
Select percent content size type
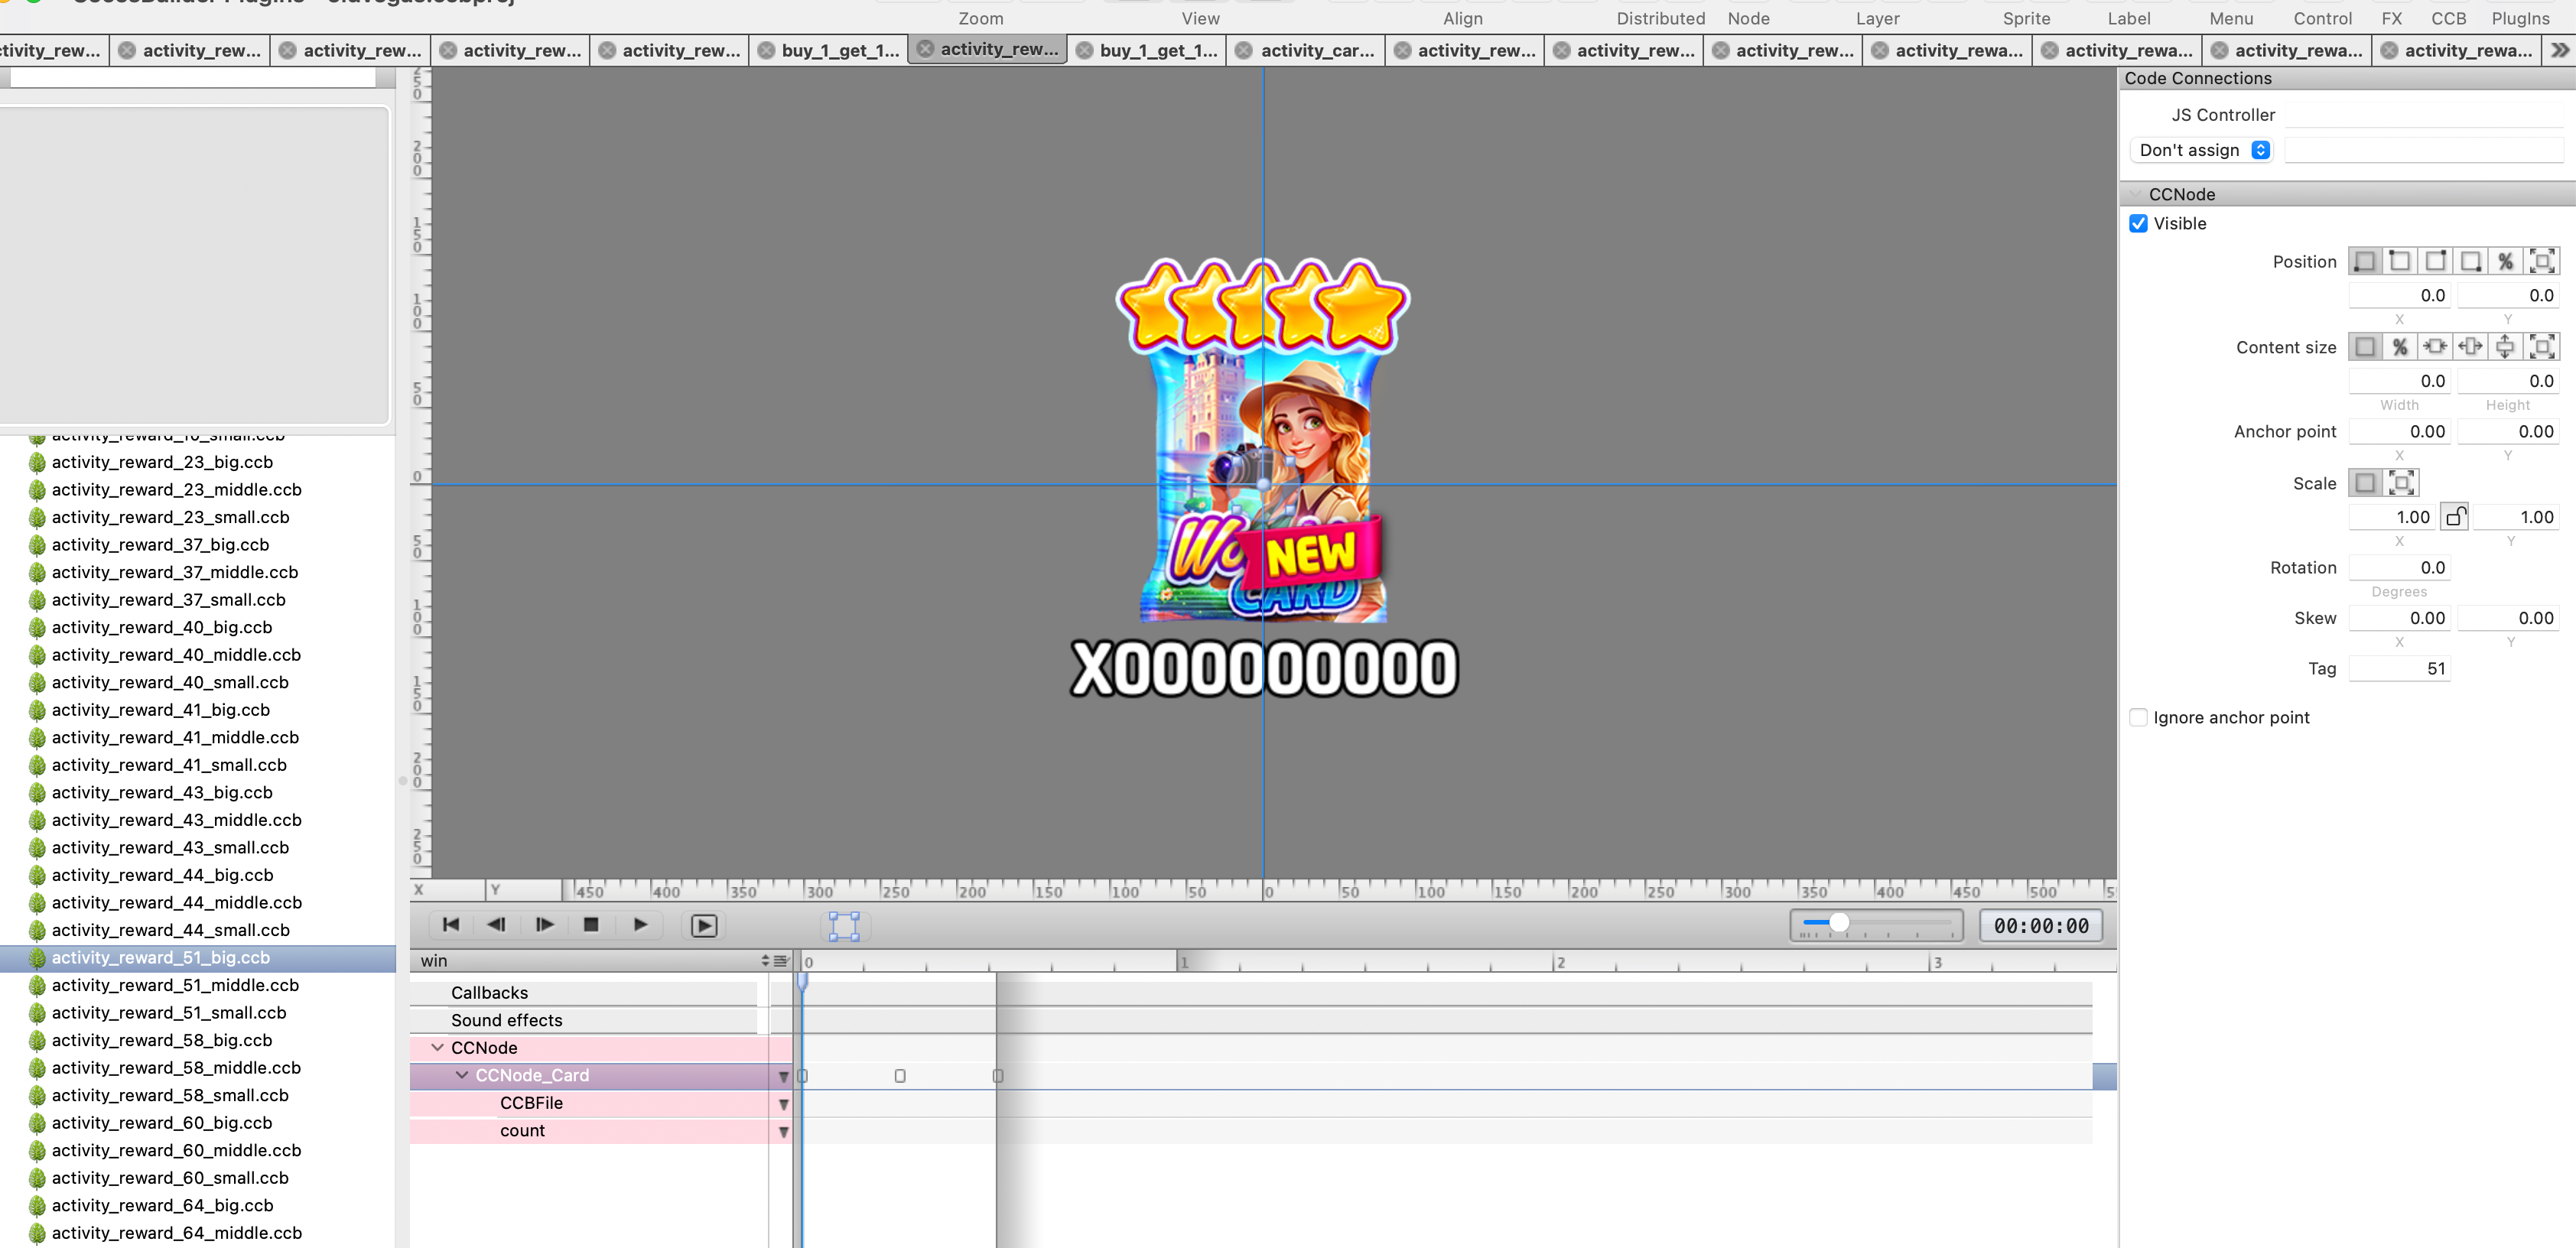click(2399, 347)
